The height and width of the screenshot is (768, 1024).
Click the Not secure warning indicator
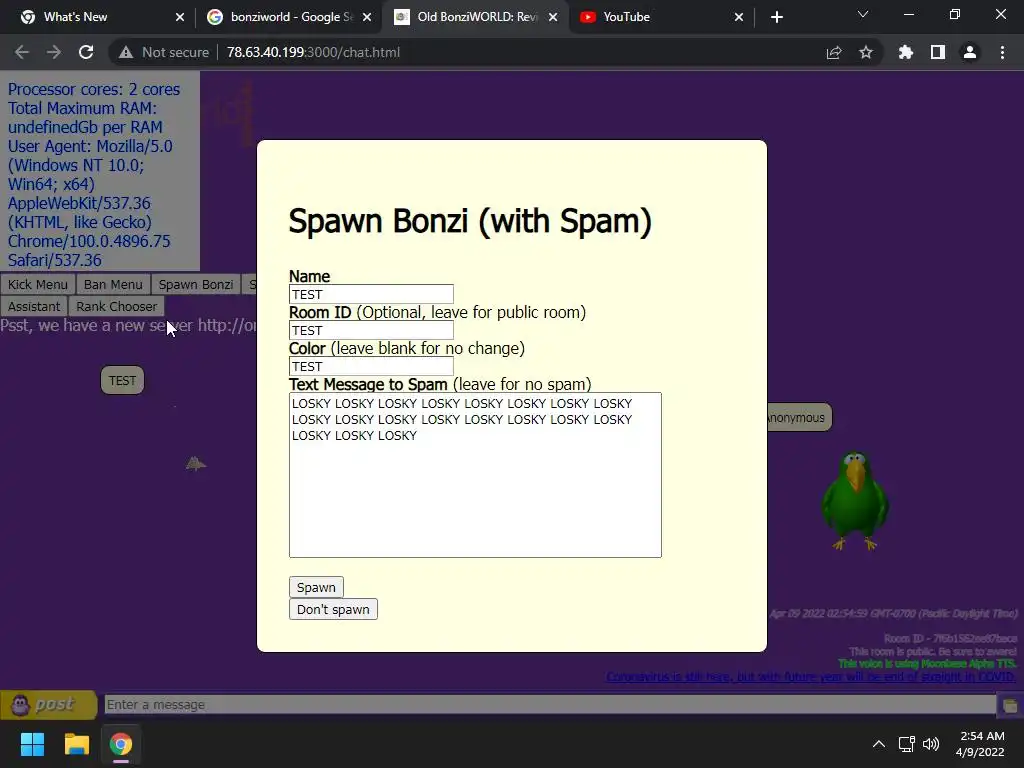pos(164,52)
